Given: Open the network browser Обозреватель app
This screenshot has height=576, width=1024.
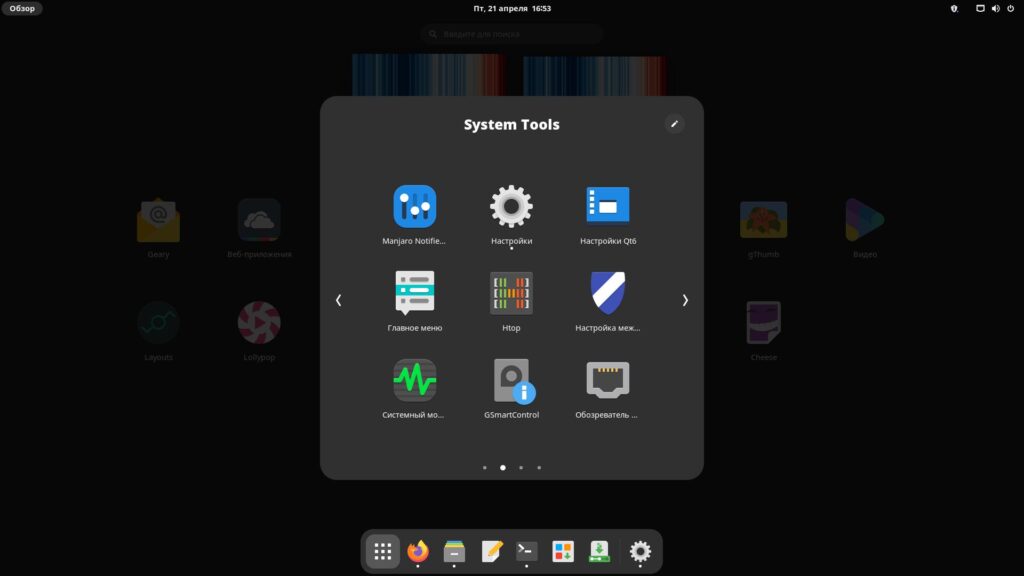Looking at the screenshot, I should (x=608, y=381).
